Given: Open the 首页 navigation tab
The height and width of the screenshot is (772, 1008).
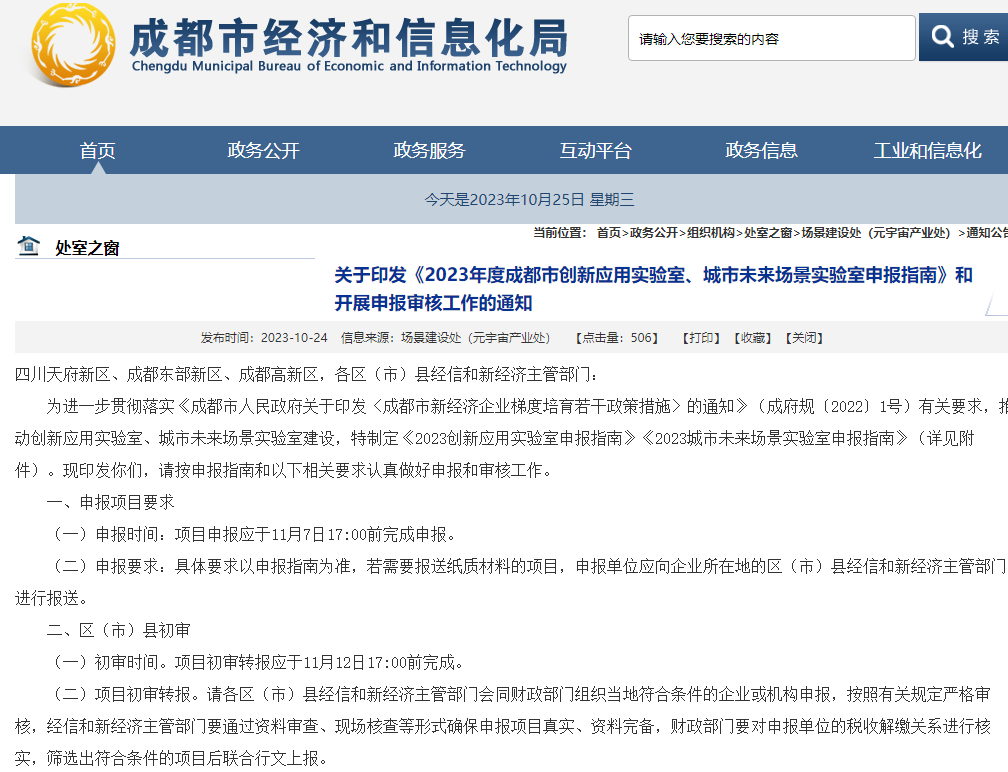Looking at the screenshot, I should tap(98, 150).
